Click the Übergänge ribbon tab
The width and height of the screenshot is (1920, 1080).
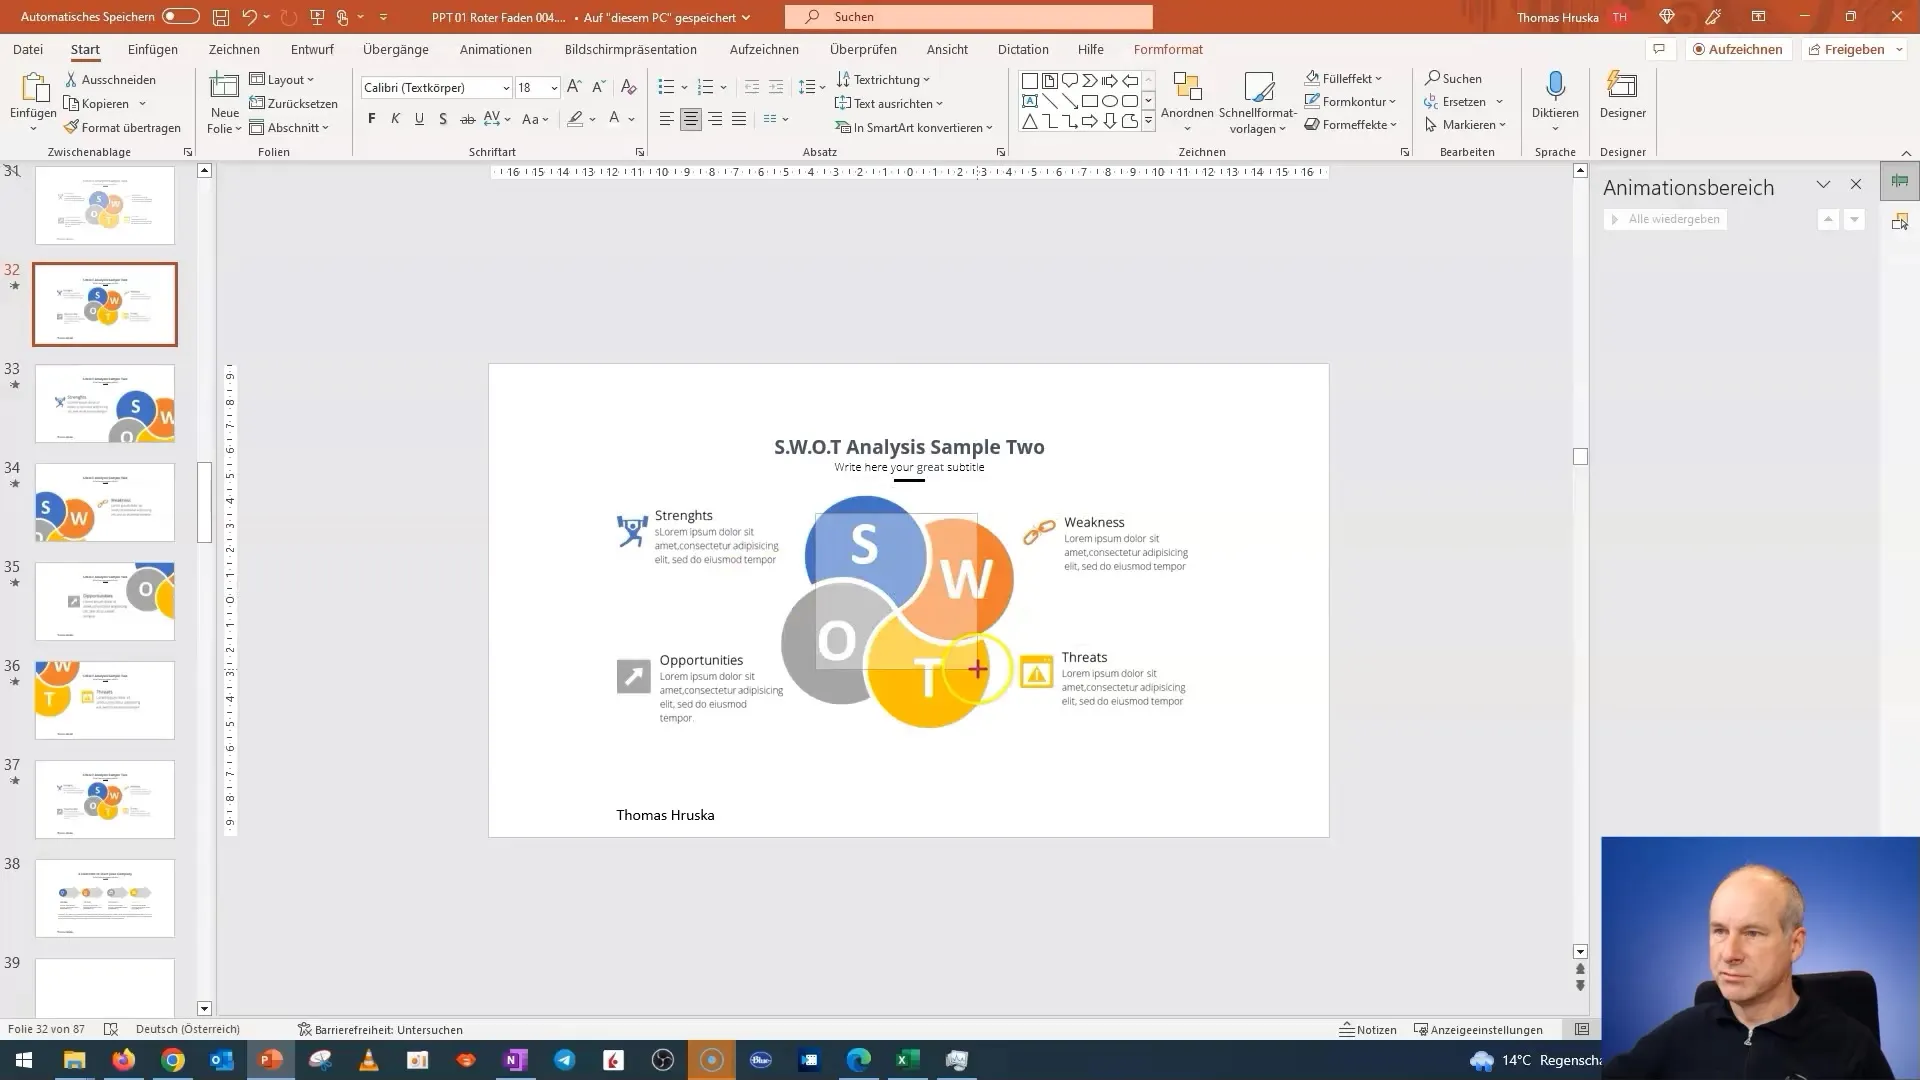pyautogui.click(x=396, y=49)
